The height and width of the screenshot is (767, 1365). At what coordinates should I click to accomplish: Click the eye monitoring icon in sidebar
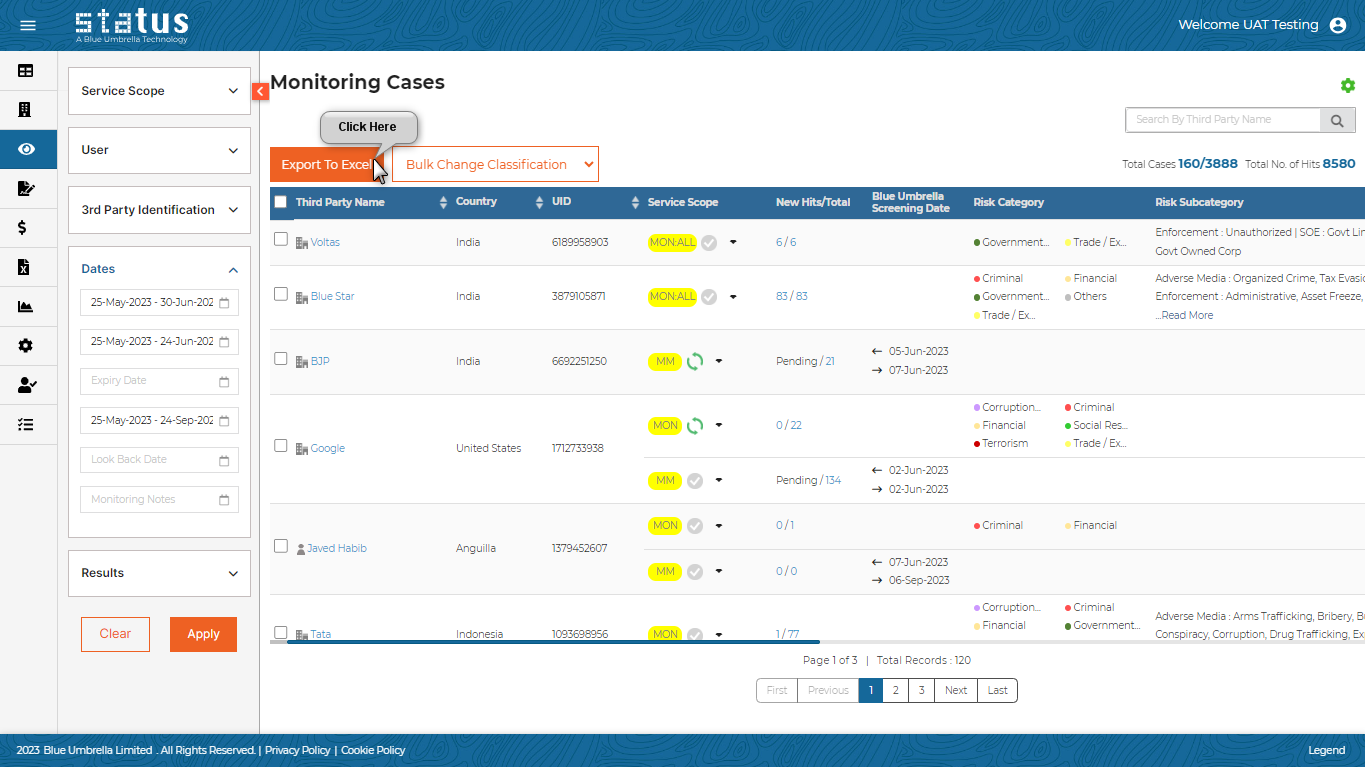pyautogui.click(x=26, y=149)
